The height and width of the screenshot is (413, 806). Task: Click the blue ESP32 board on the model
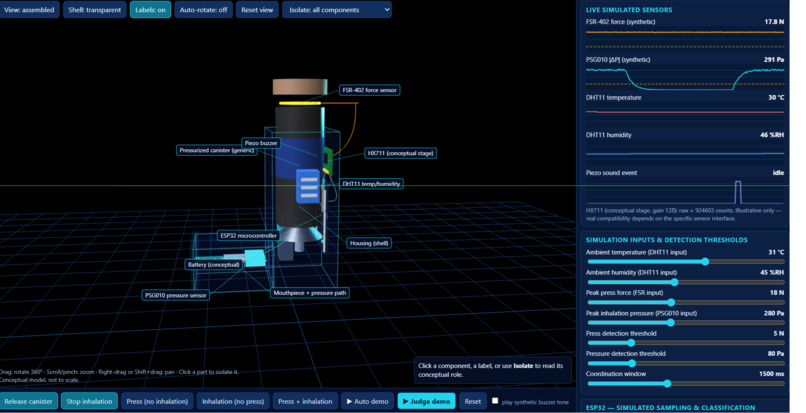click(x=308, y=186)
